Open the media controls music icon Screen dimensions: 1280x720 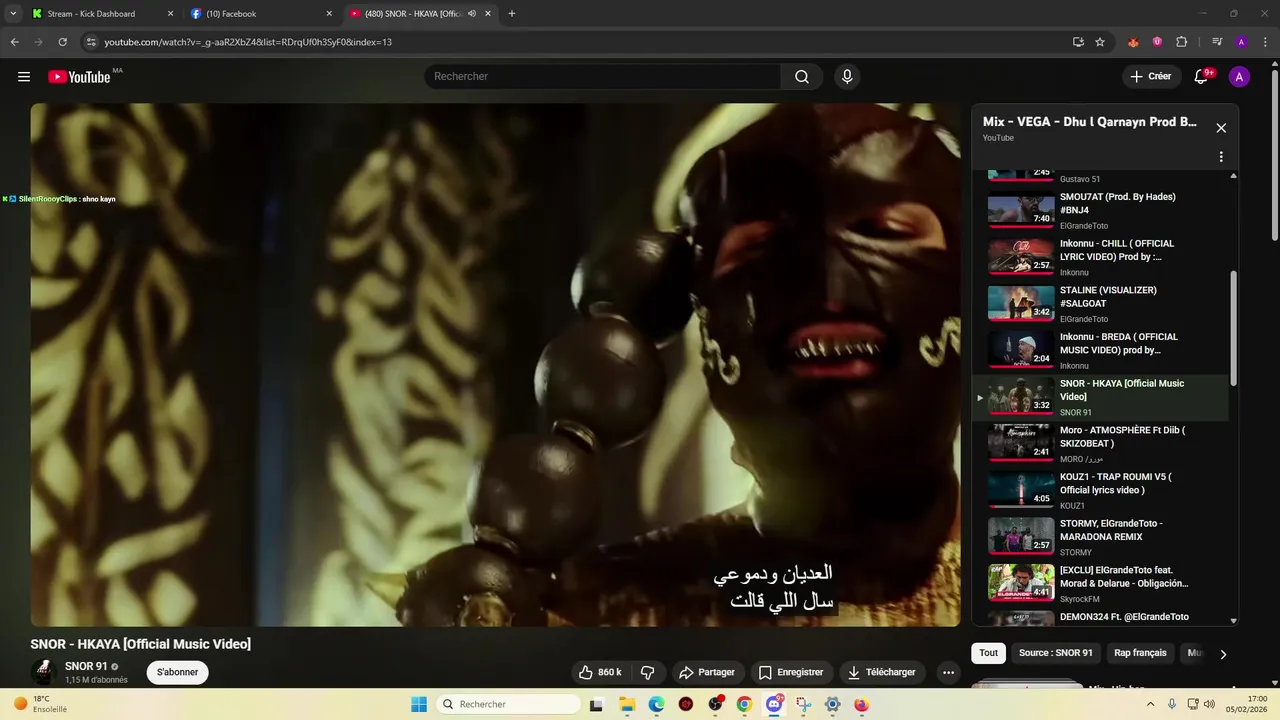pos(1217,42)
